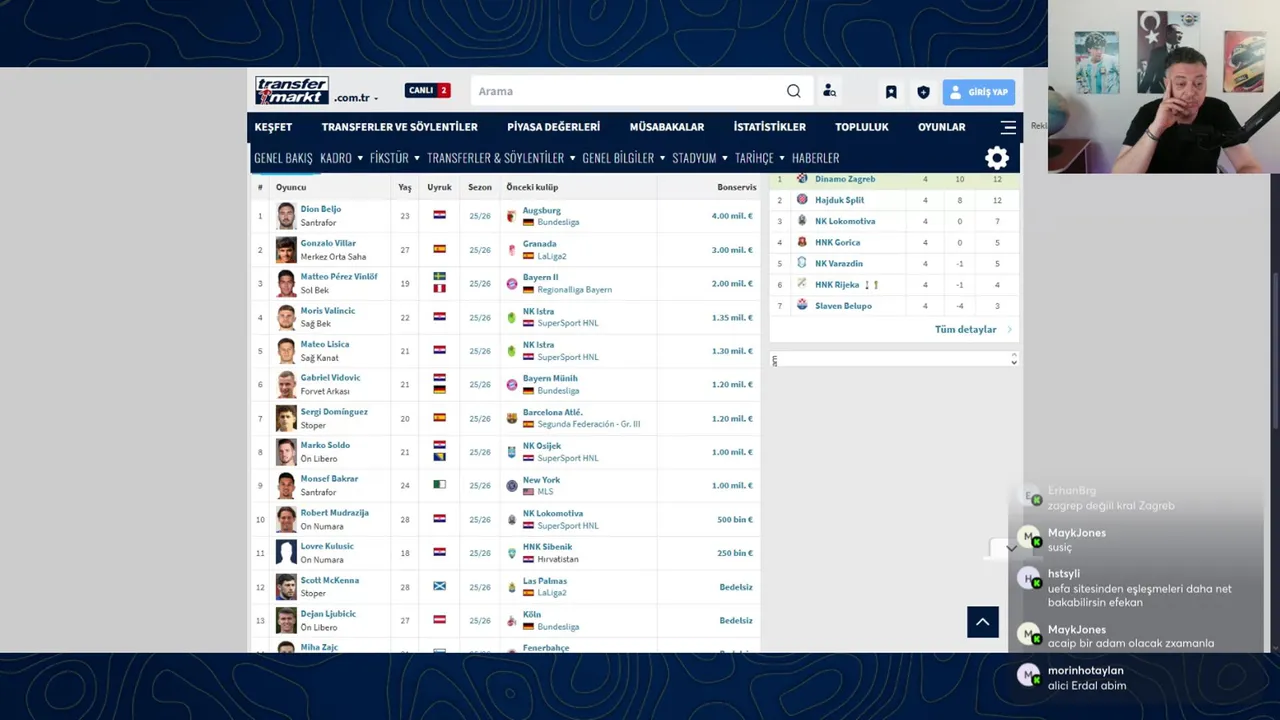Open Matteo Pérez Vinlöf player link
The image size is (1280, 720).
(339, 277)
